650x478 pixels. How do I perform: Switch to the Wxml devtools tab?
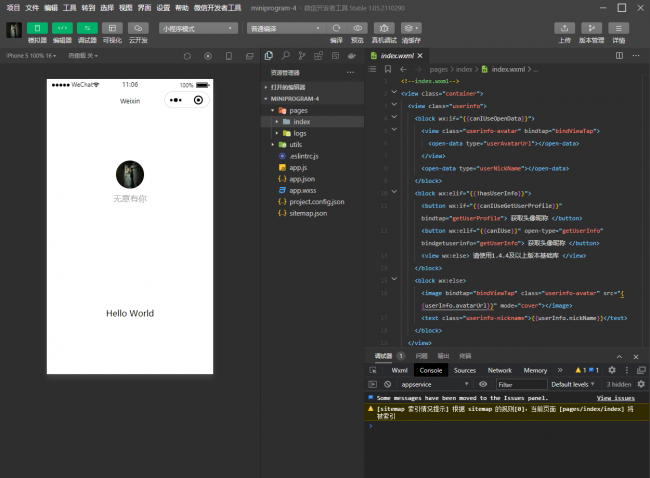(x=400, y=370)
